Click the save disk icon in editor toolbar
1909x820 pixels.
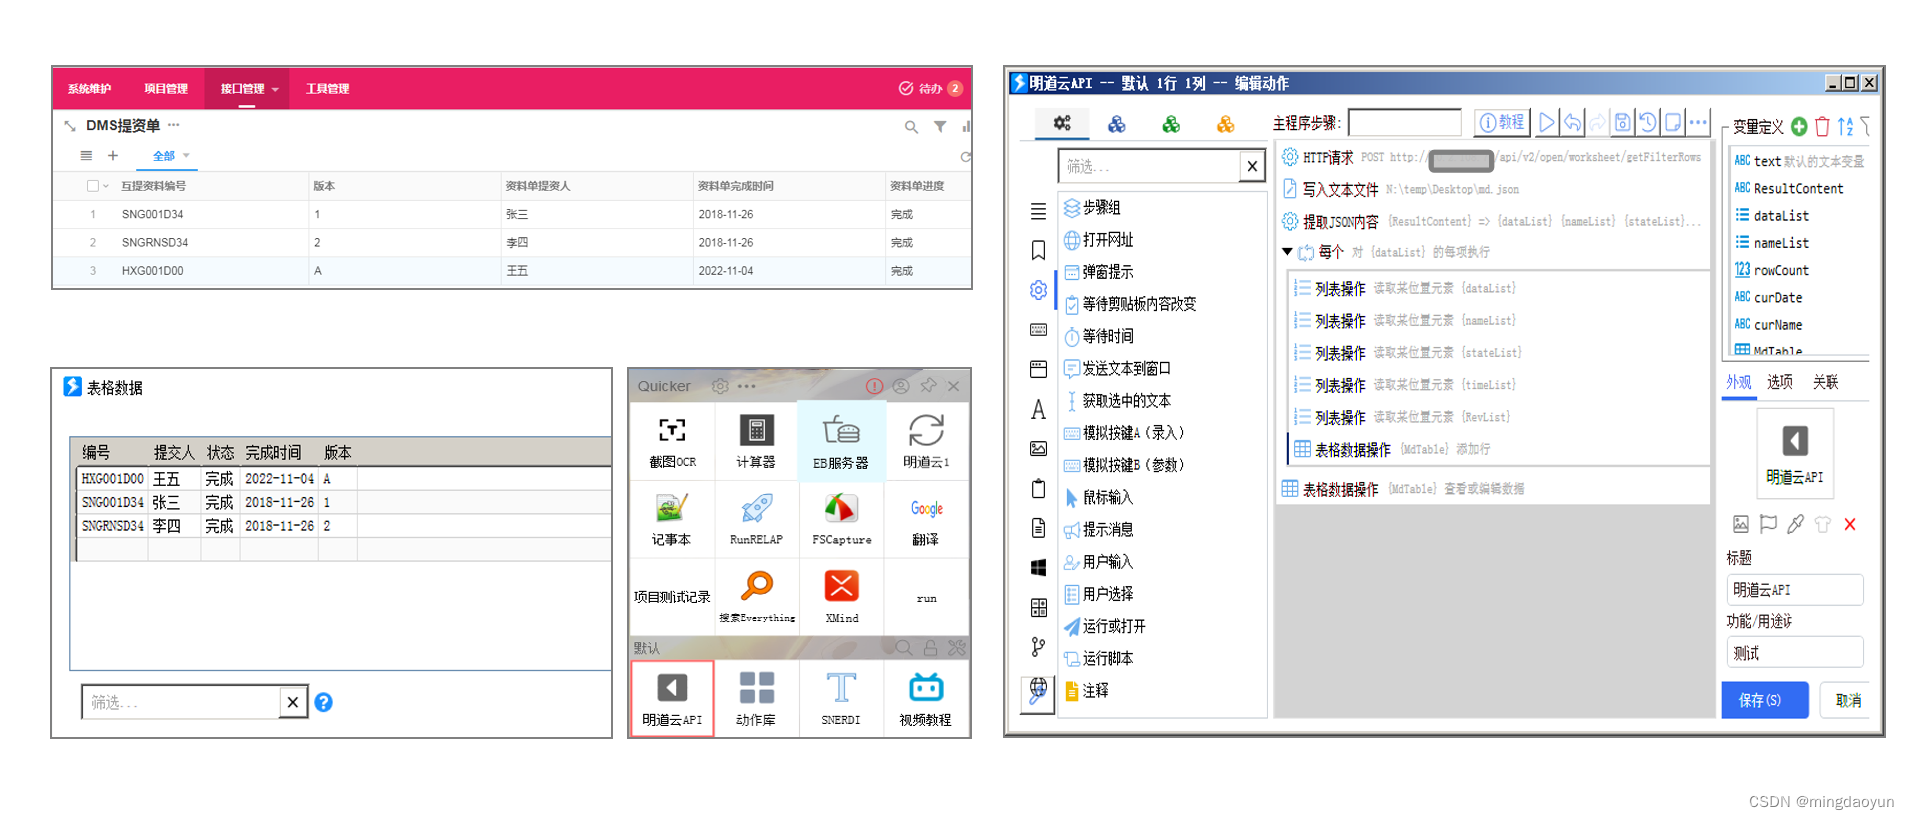pyautogui.click(x=1622, y=123)
